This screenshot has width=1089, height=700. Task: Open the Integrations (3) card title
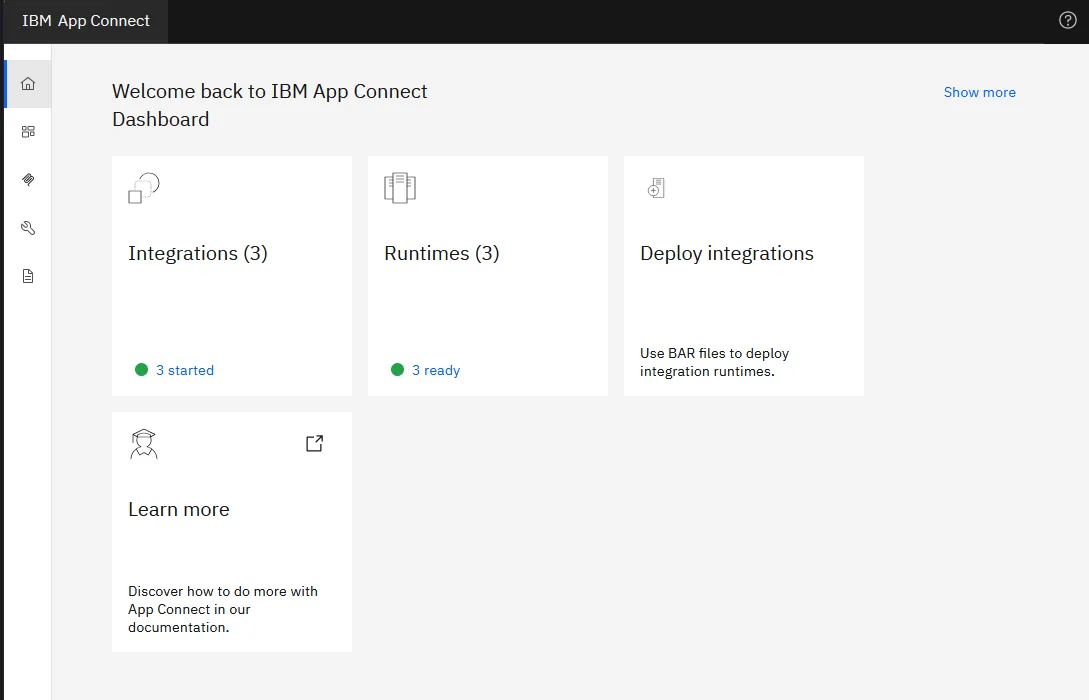click(198, 253)
